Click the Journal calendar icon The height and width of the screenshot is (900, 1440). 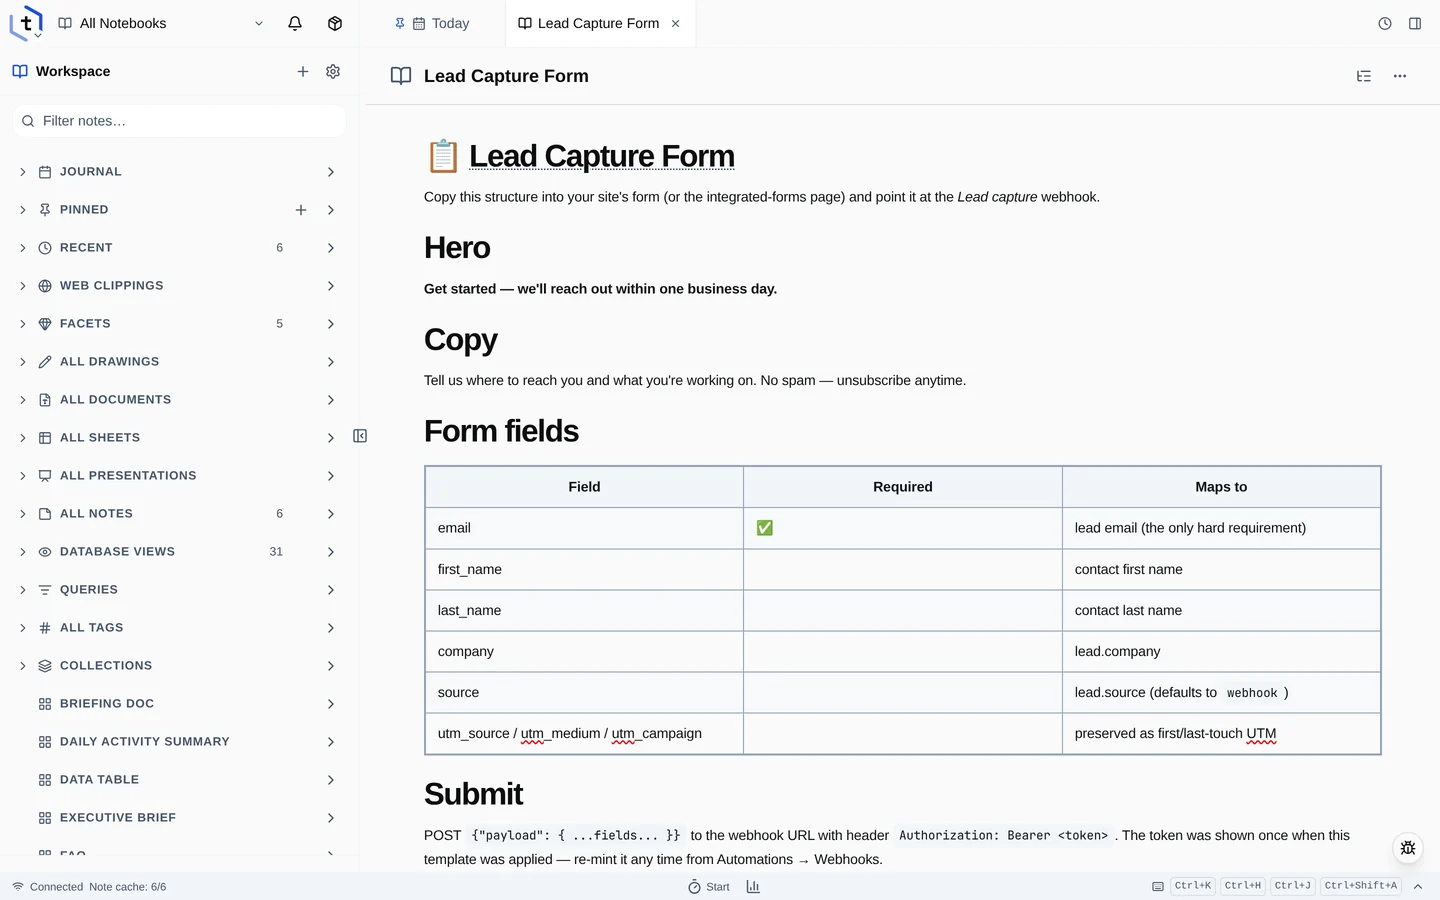(x=45, y=172)
